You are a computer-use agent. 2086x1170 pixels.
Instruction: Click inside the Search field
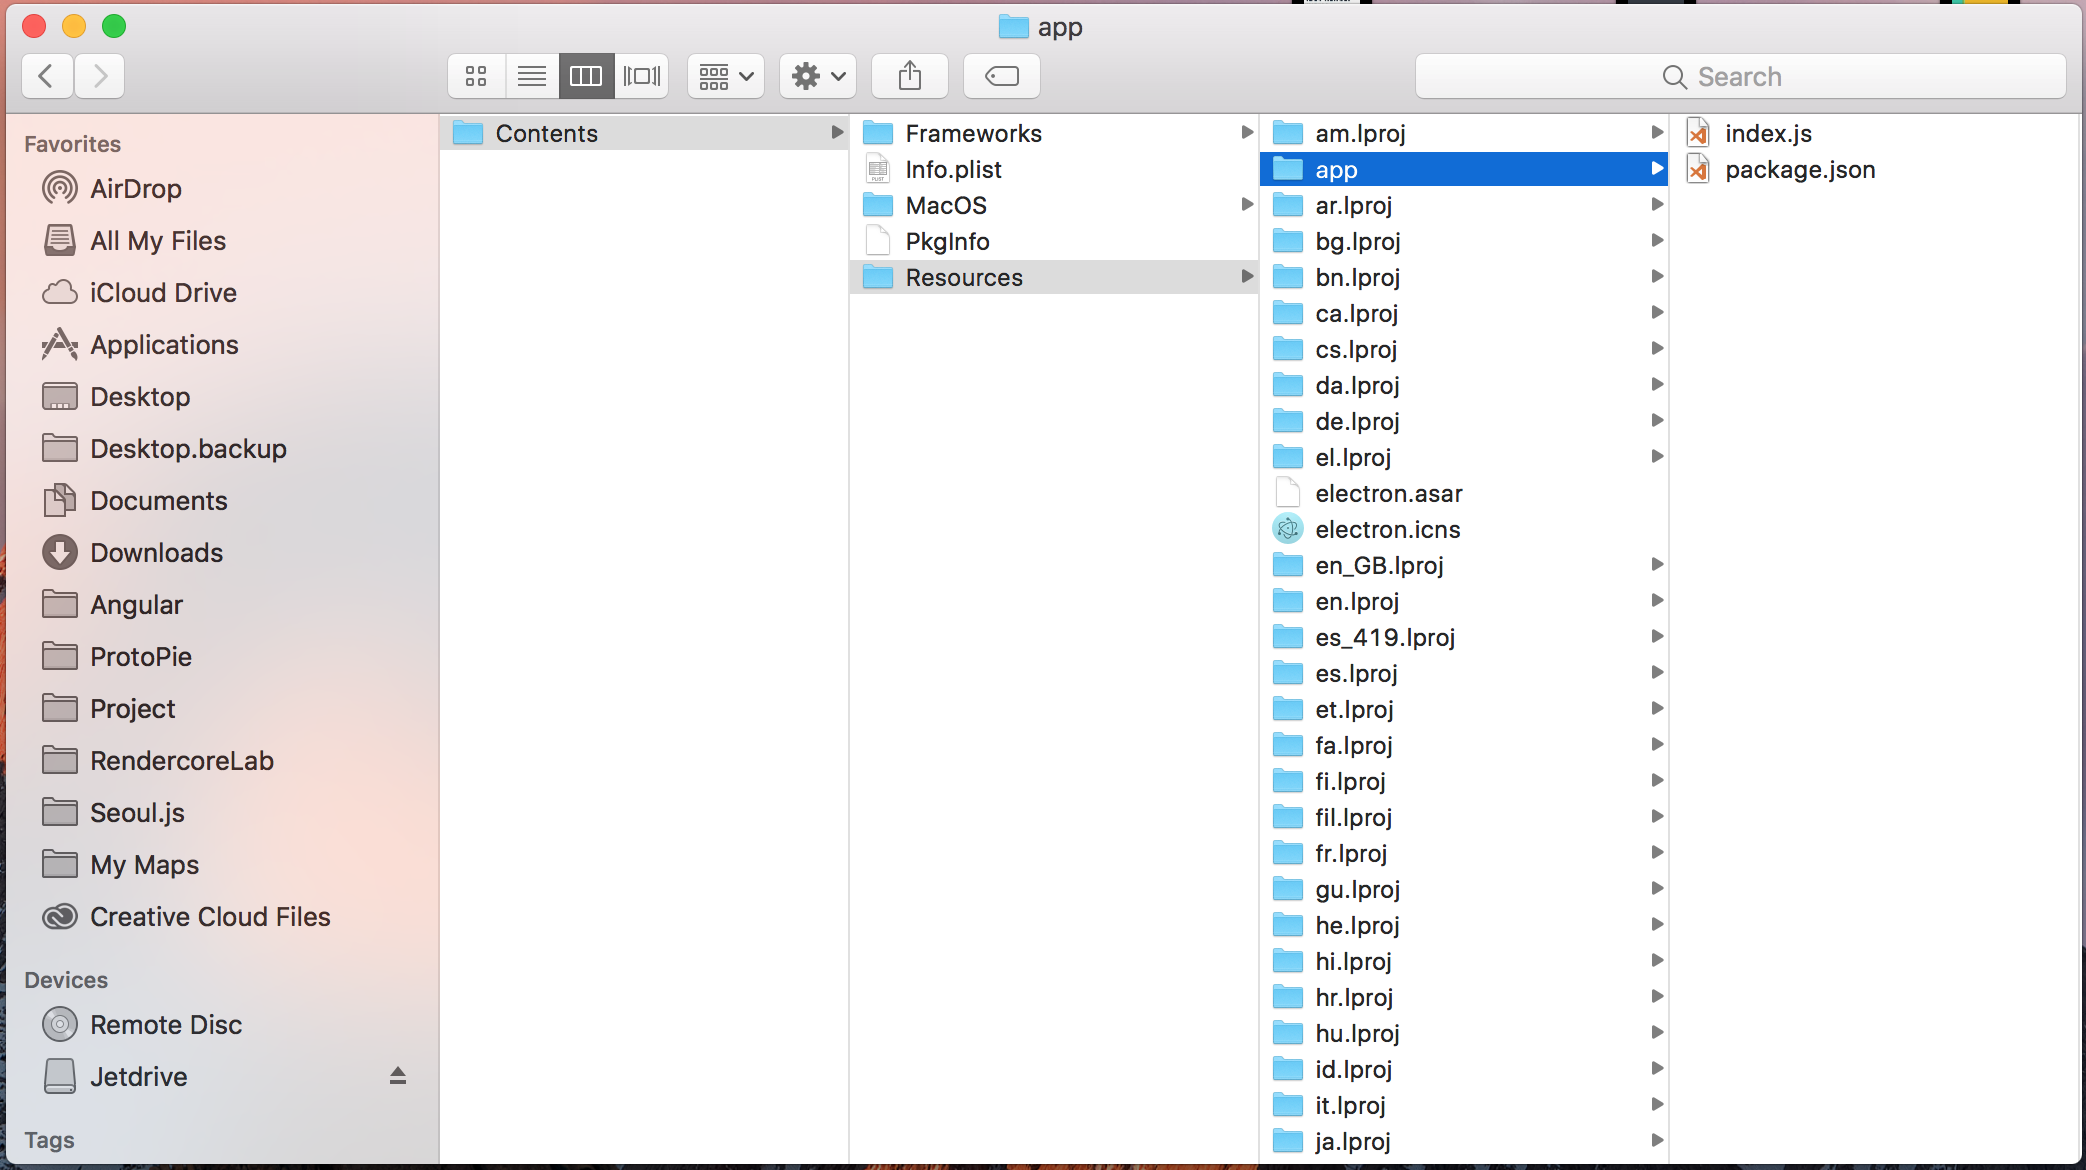click(1740, 77)
